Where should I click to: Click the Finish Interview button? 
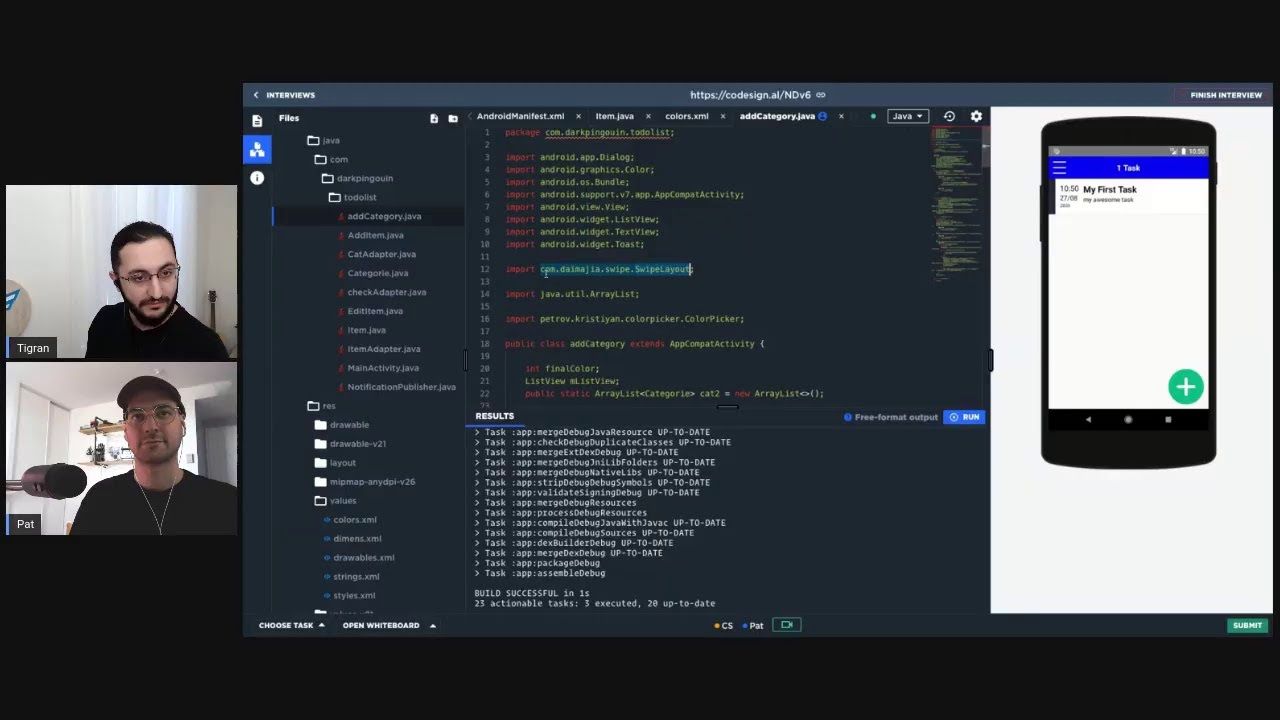pyautogui.click(x=1220, y=95)
